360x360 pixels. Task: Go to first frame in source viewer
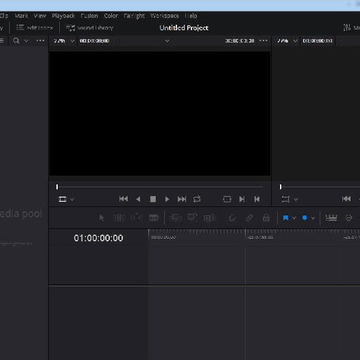coord(123,199)
